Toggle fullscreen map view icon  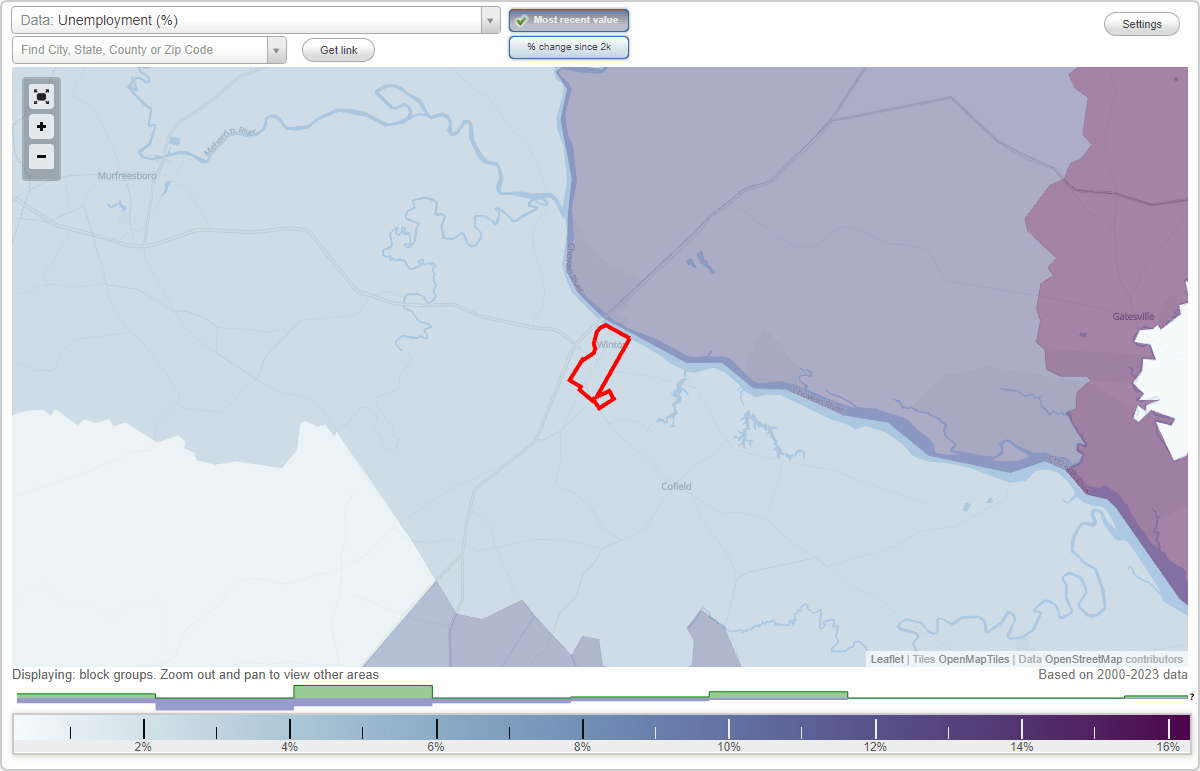pyautogui.click(x=41, y=97)
